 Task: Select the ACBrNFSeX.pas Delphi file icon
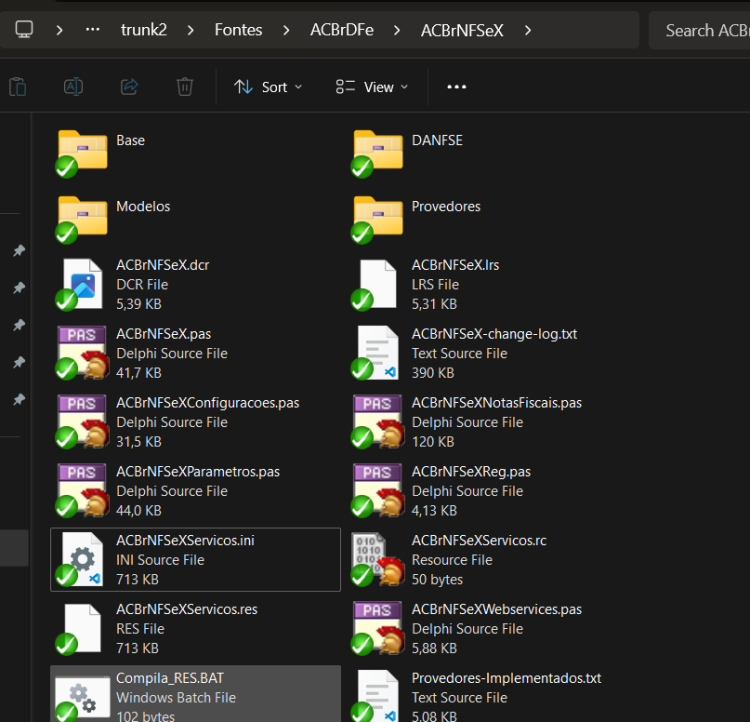tap(82, 353)
